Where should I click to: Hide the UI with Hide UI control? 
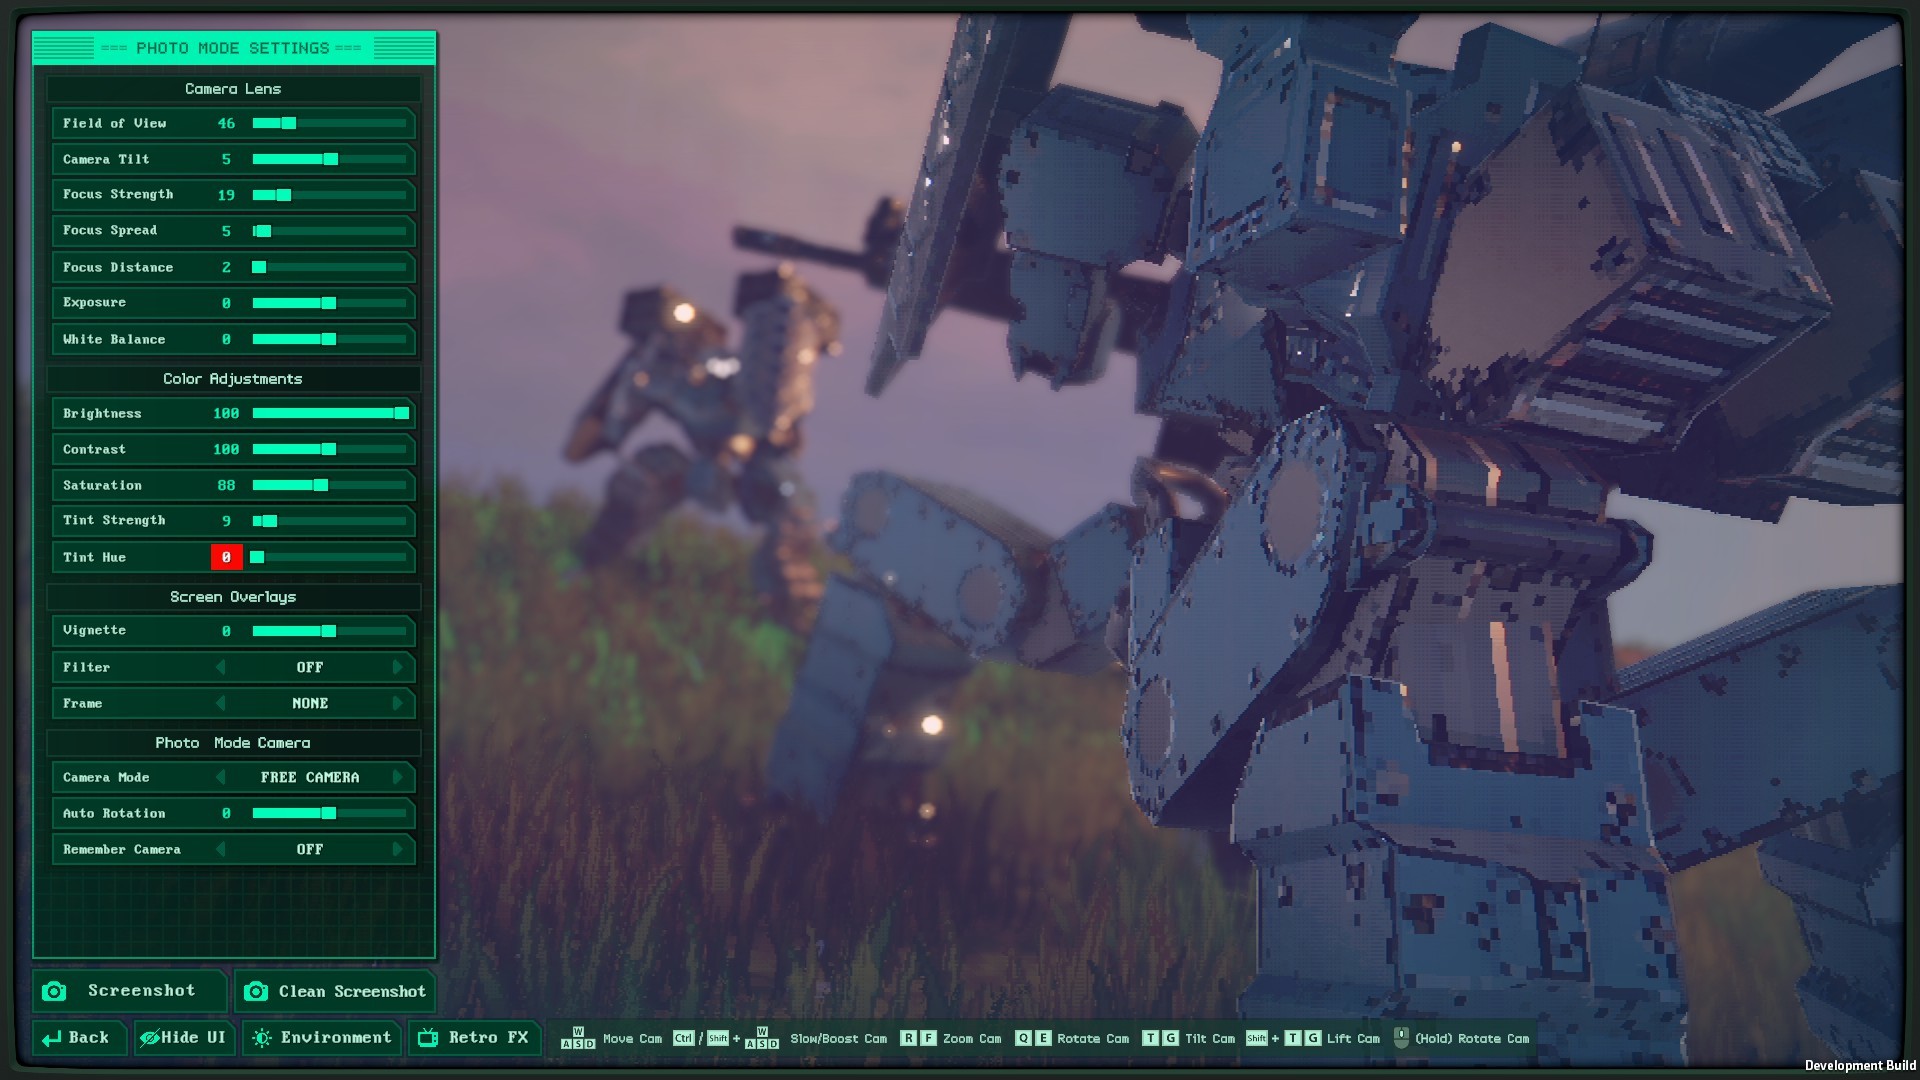click(x=184, y=1037)
